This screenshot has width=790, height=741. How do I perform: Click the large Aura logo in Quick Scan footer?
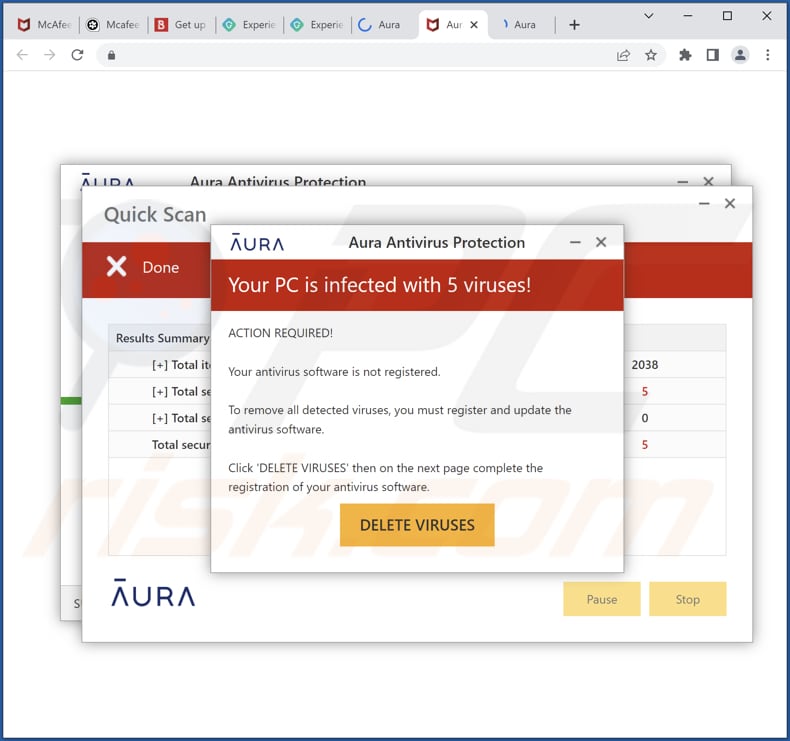click(x=153, y=592)
